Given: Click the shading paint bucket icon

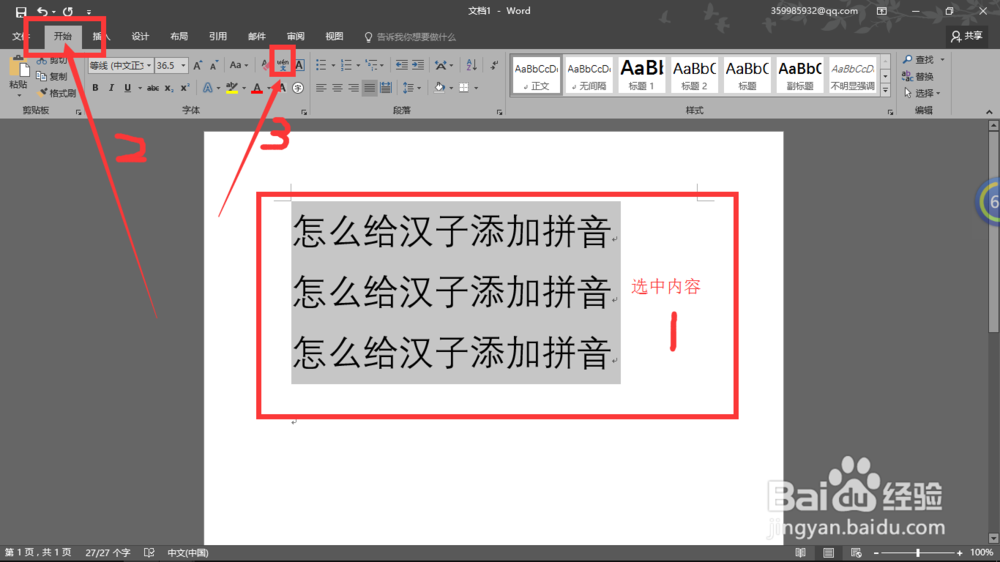Looking at the screenshot, I should pos(439,88).
